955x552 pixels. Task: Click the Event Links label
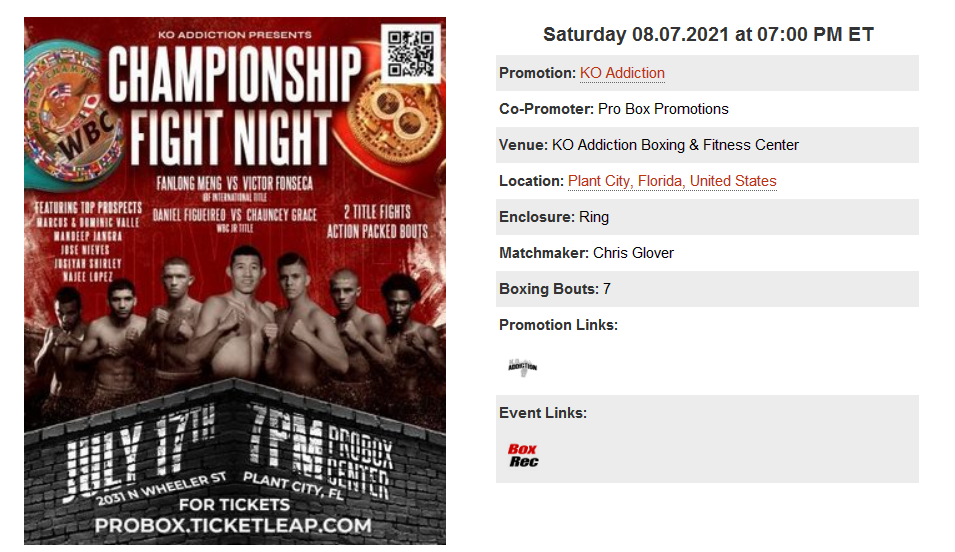click(x=543, y=412)
